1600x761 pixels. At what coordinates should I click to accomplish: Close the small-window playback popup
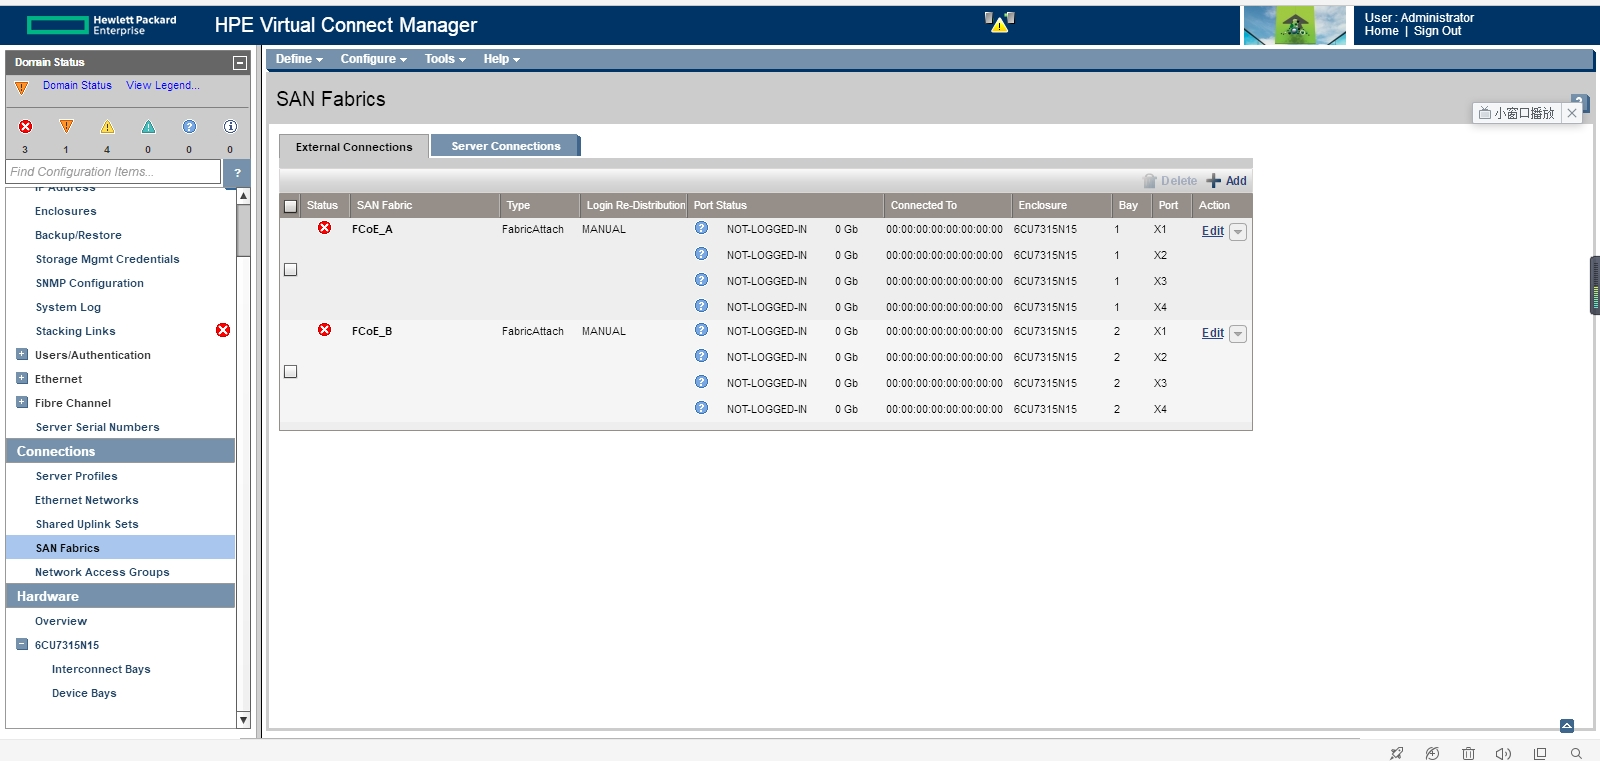pos(1572,113)
